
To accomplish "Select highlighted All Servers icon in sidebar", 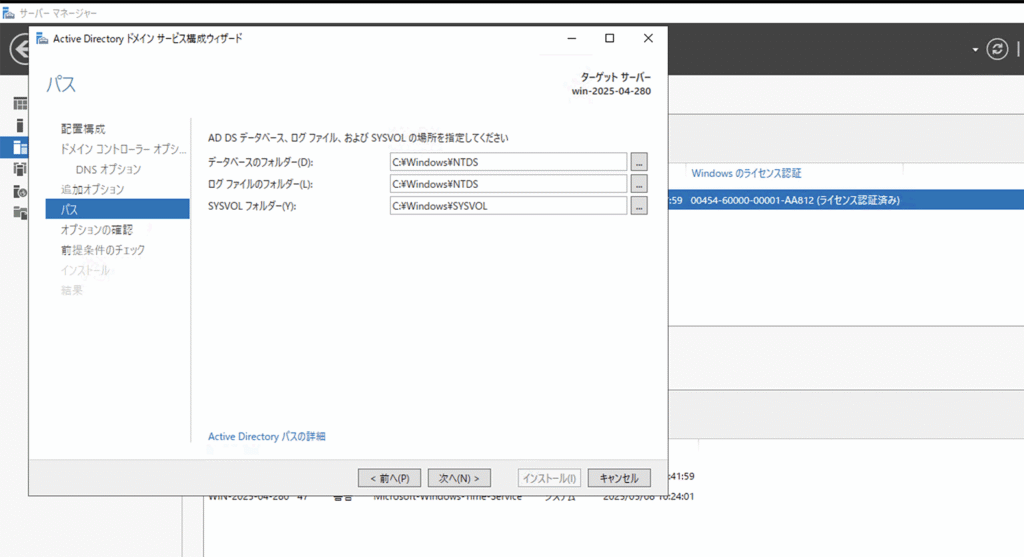I will tap(20, 148).
